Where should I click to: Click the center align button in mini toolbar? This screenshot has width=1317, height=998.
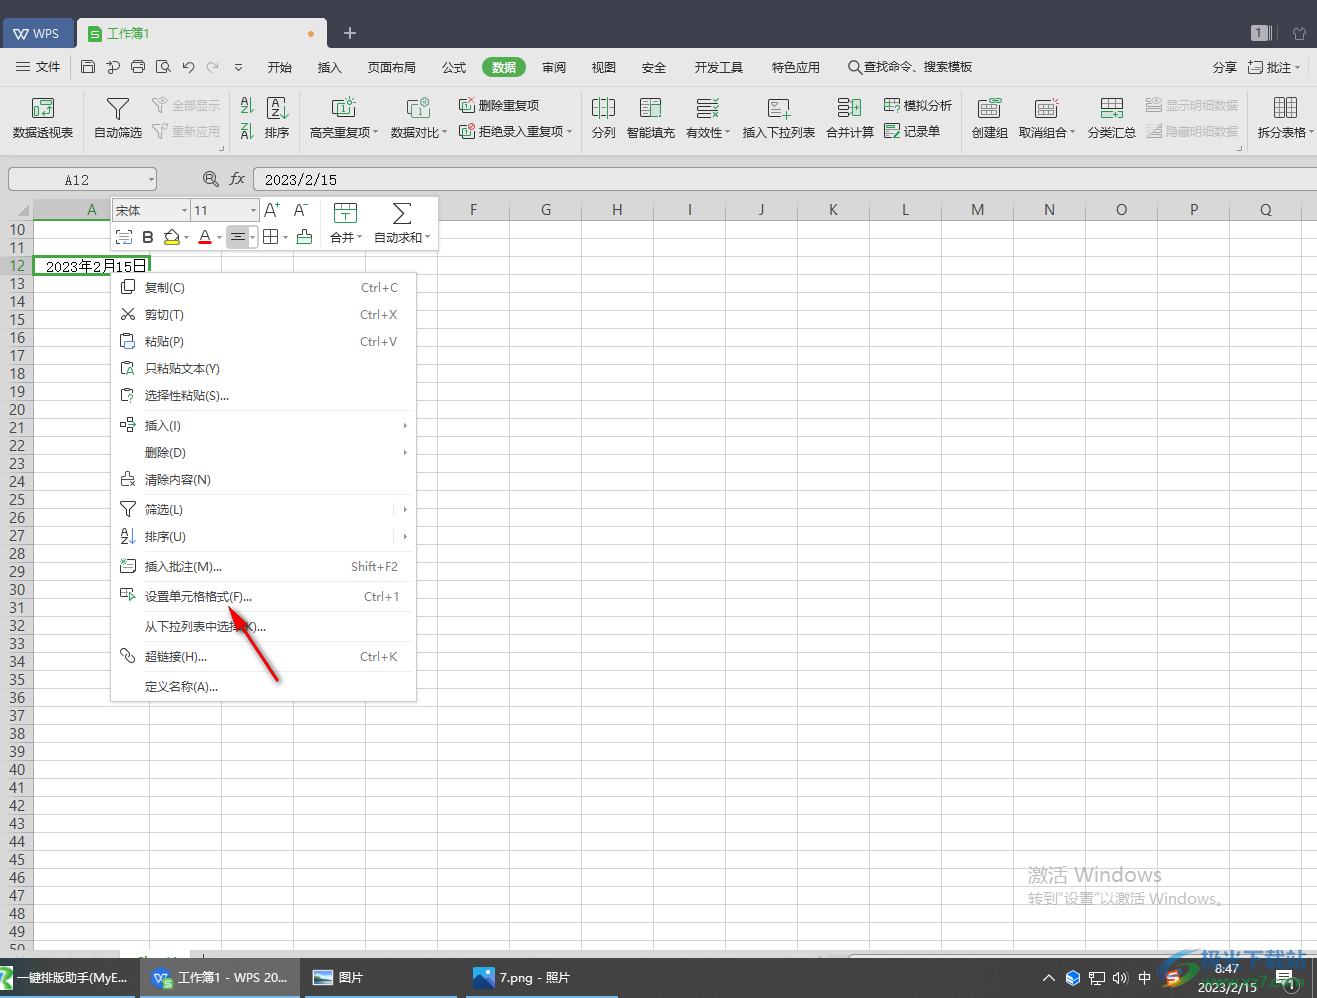point(237,237)
